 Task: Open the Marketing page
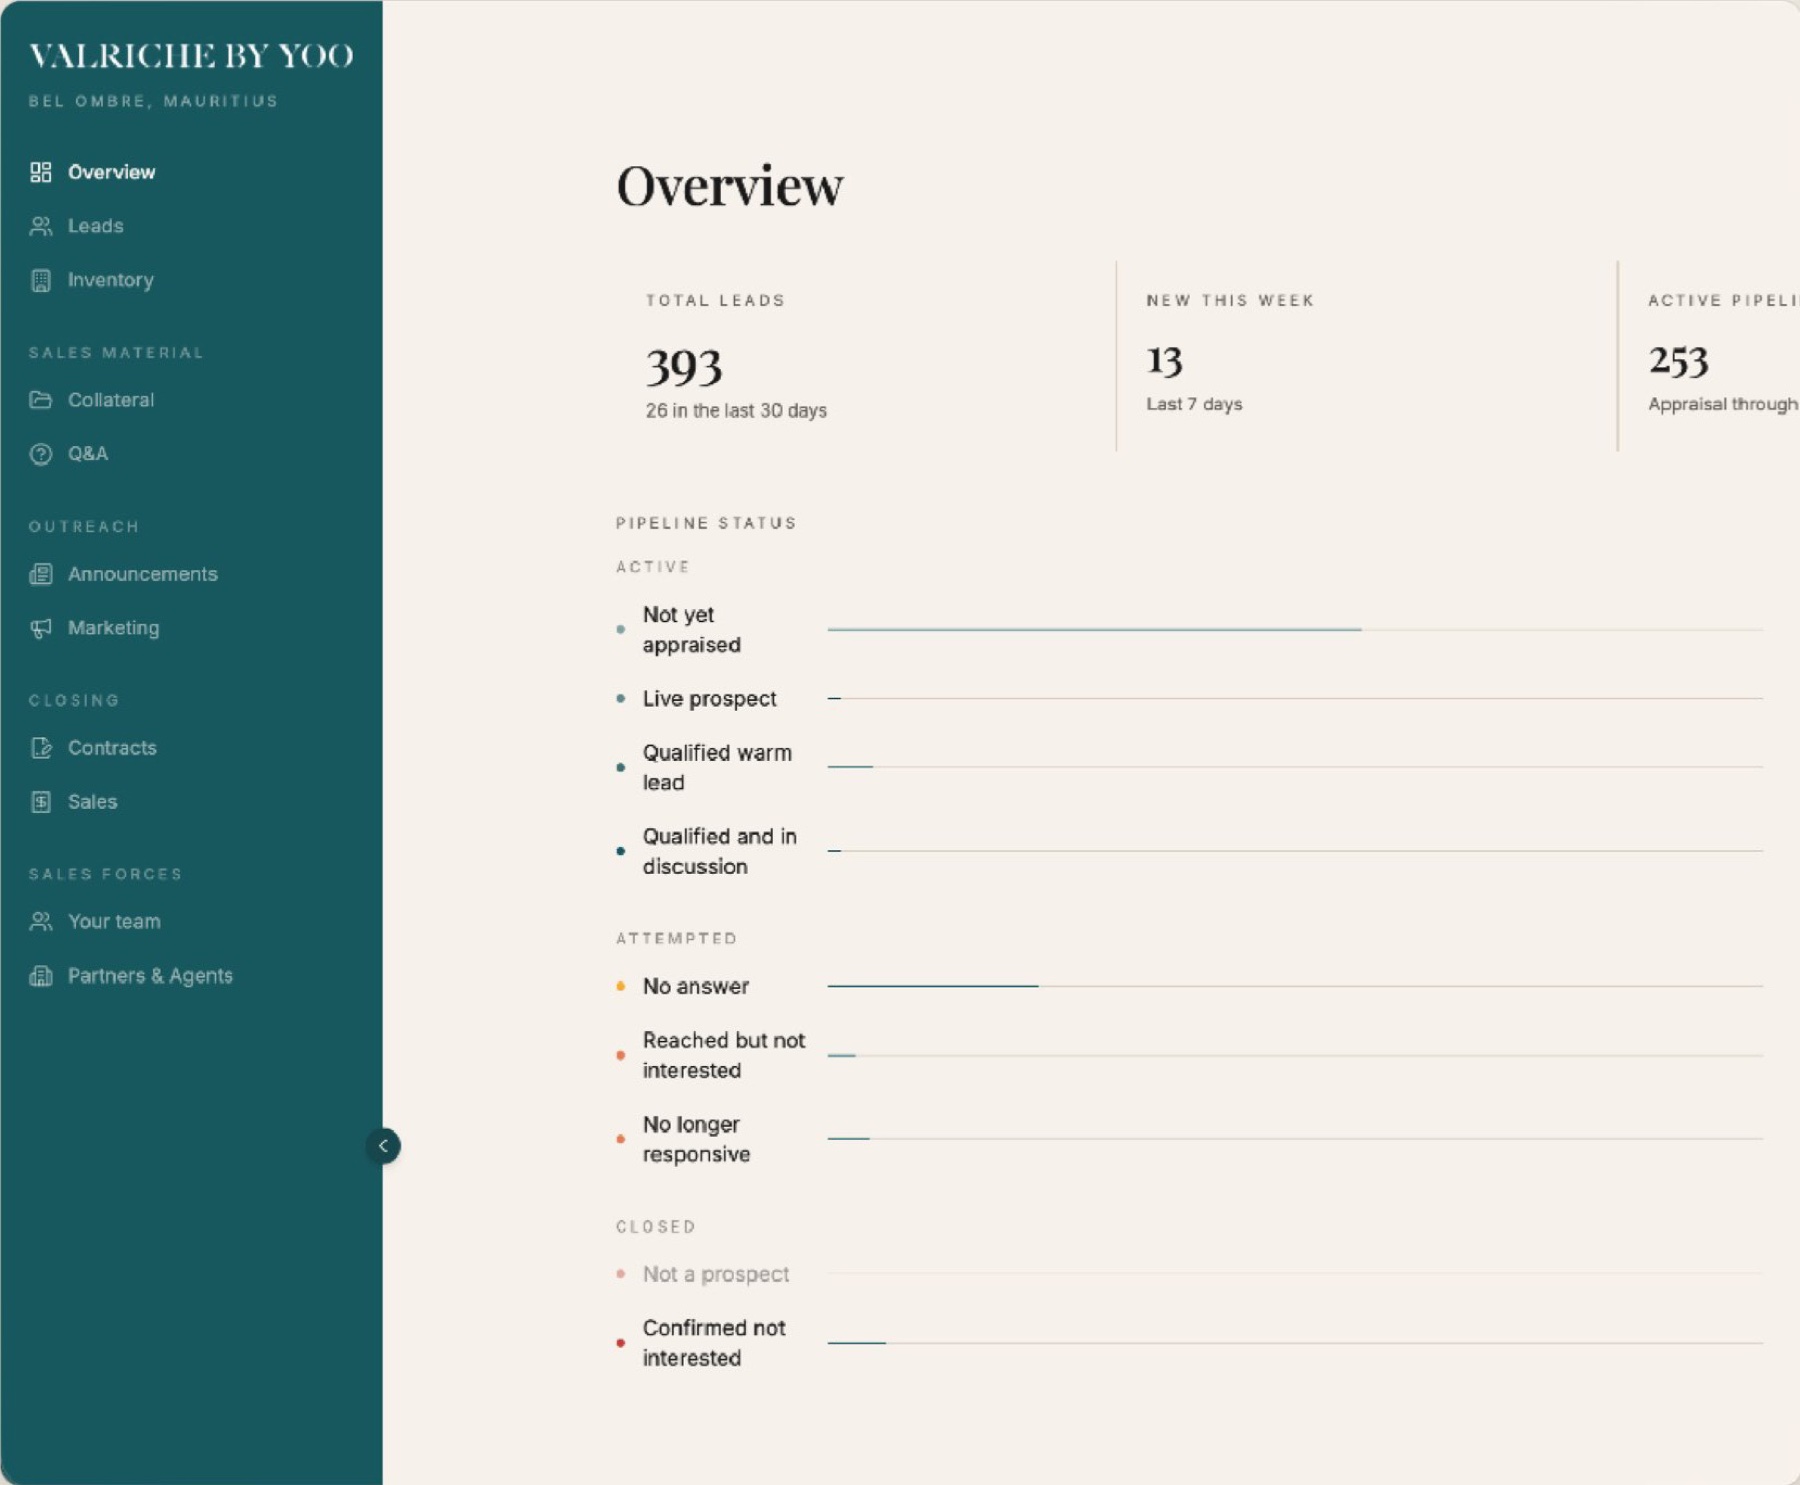[x=114, y=628]
